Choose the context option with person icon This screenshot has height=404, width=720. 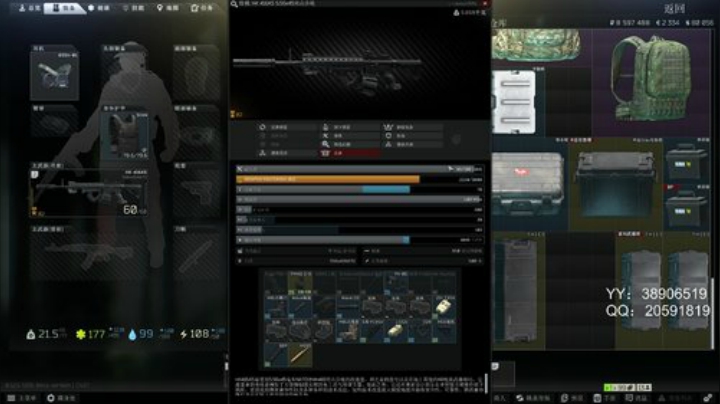click(x=351, y=127)
